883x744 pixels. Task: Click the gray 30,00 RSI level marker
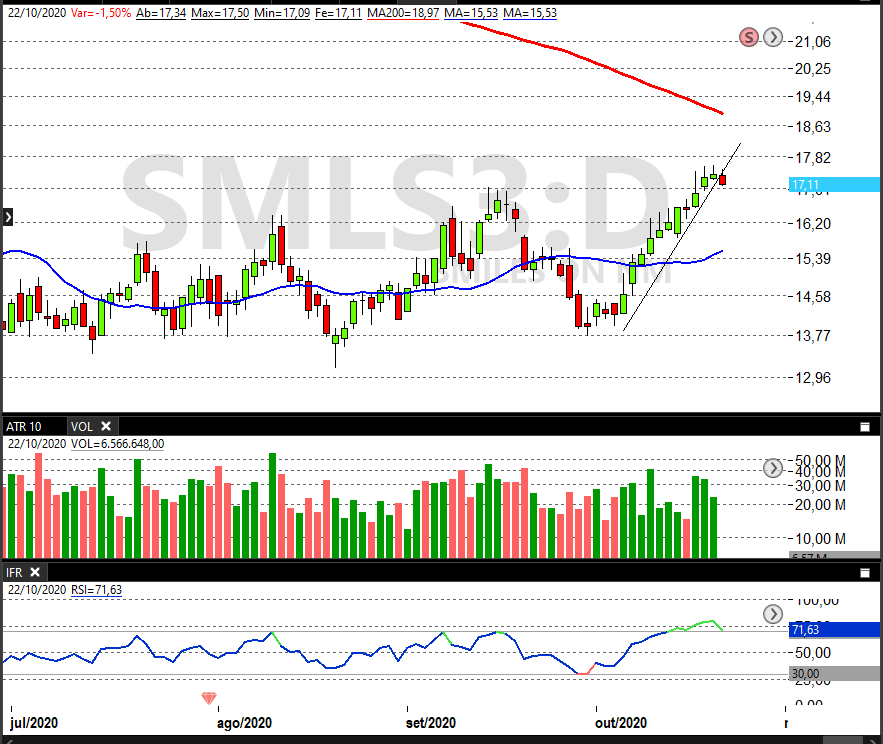coord(832,674)
